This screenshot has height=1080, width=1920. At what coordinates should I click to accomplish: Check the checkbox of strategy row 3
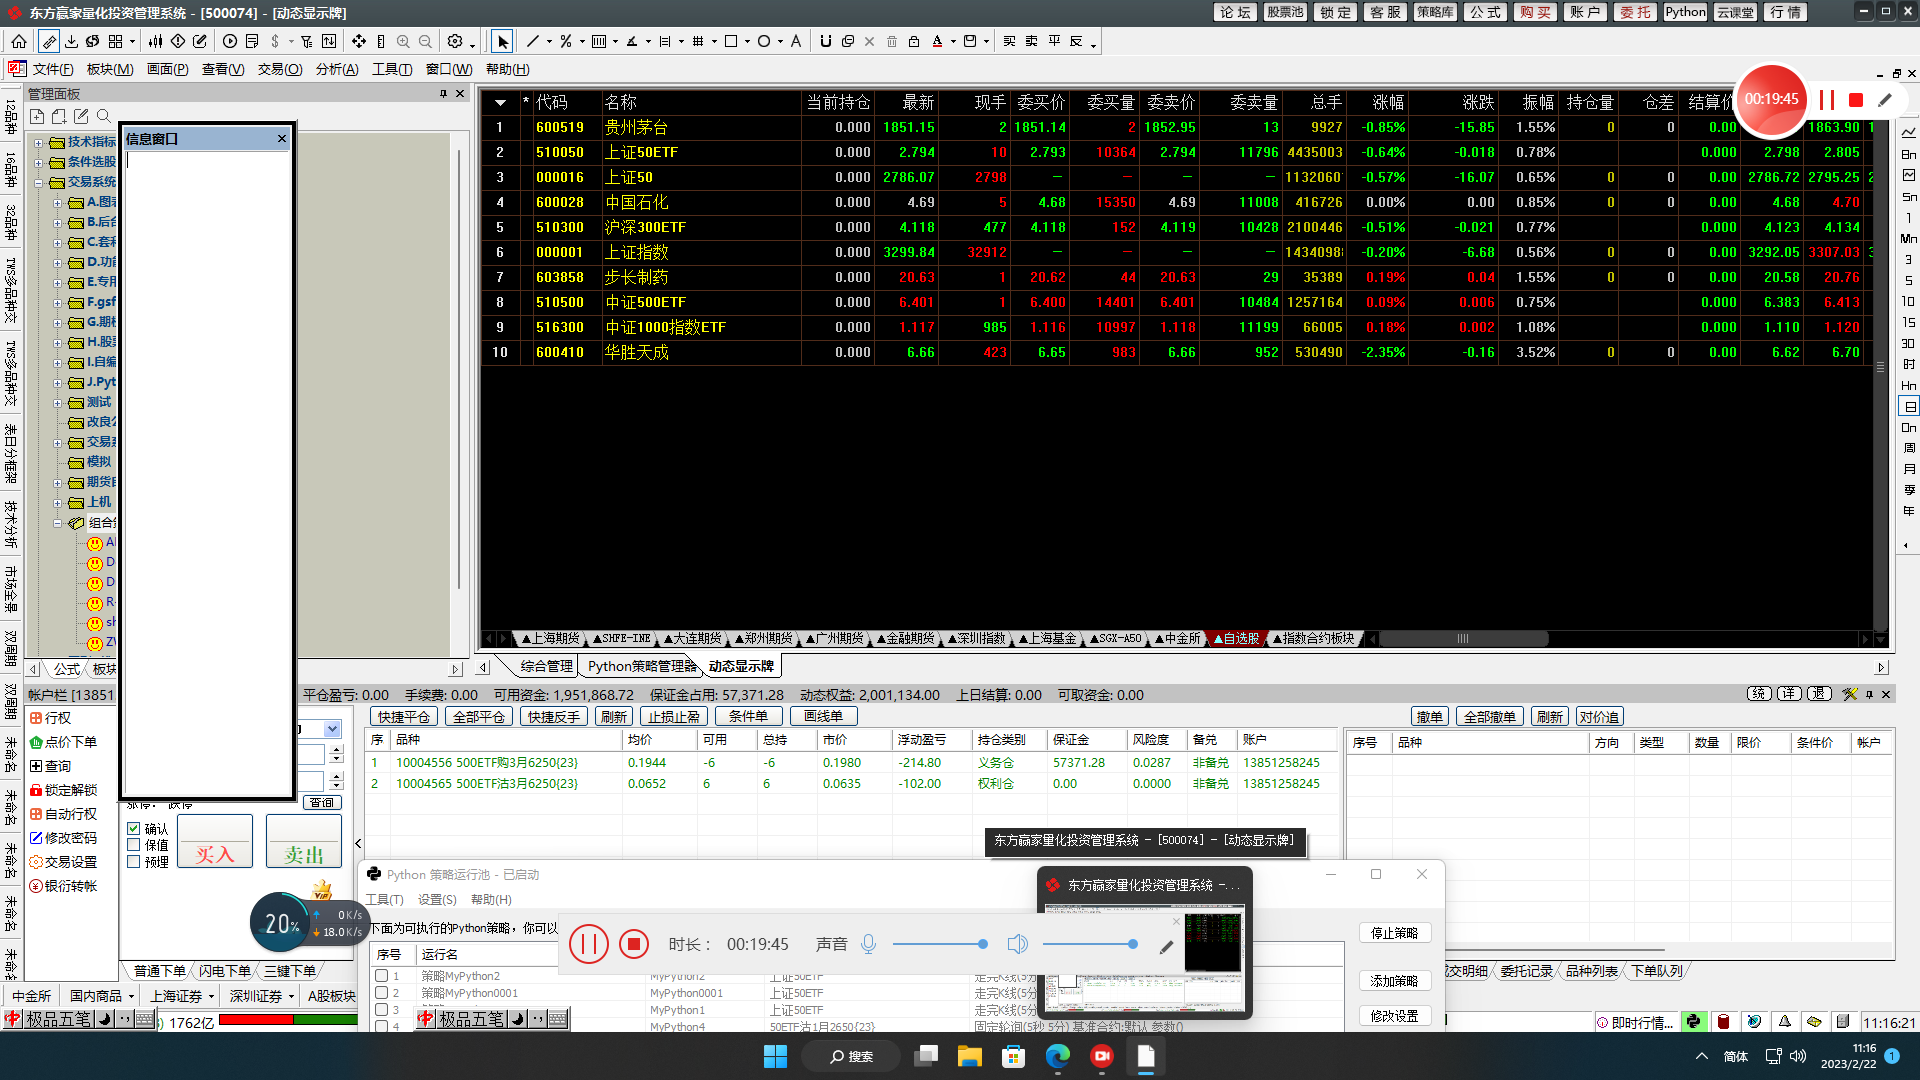coord(381,1010)
